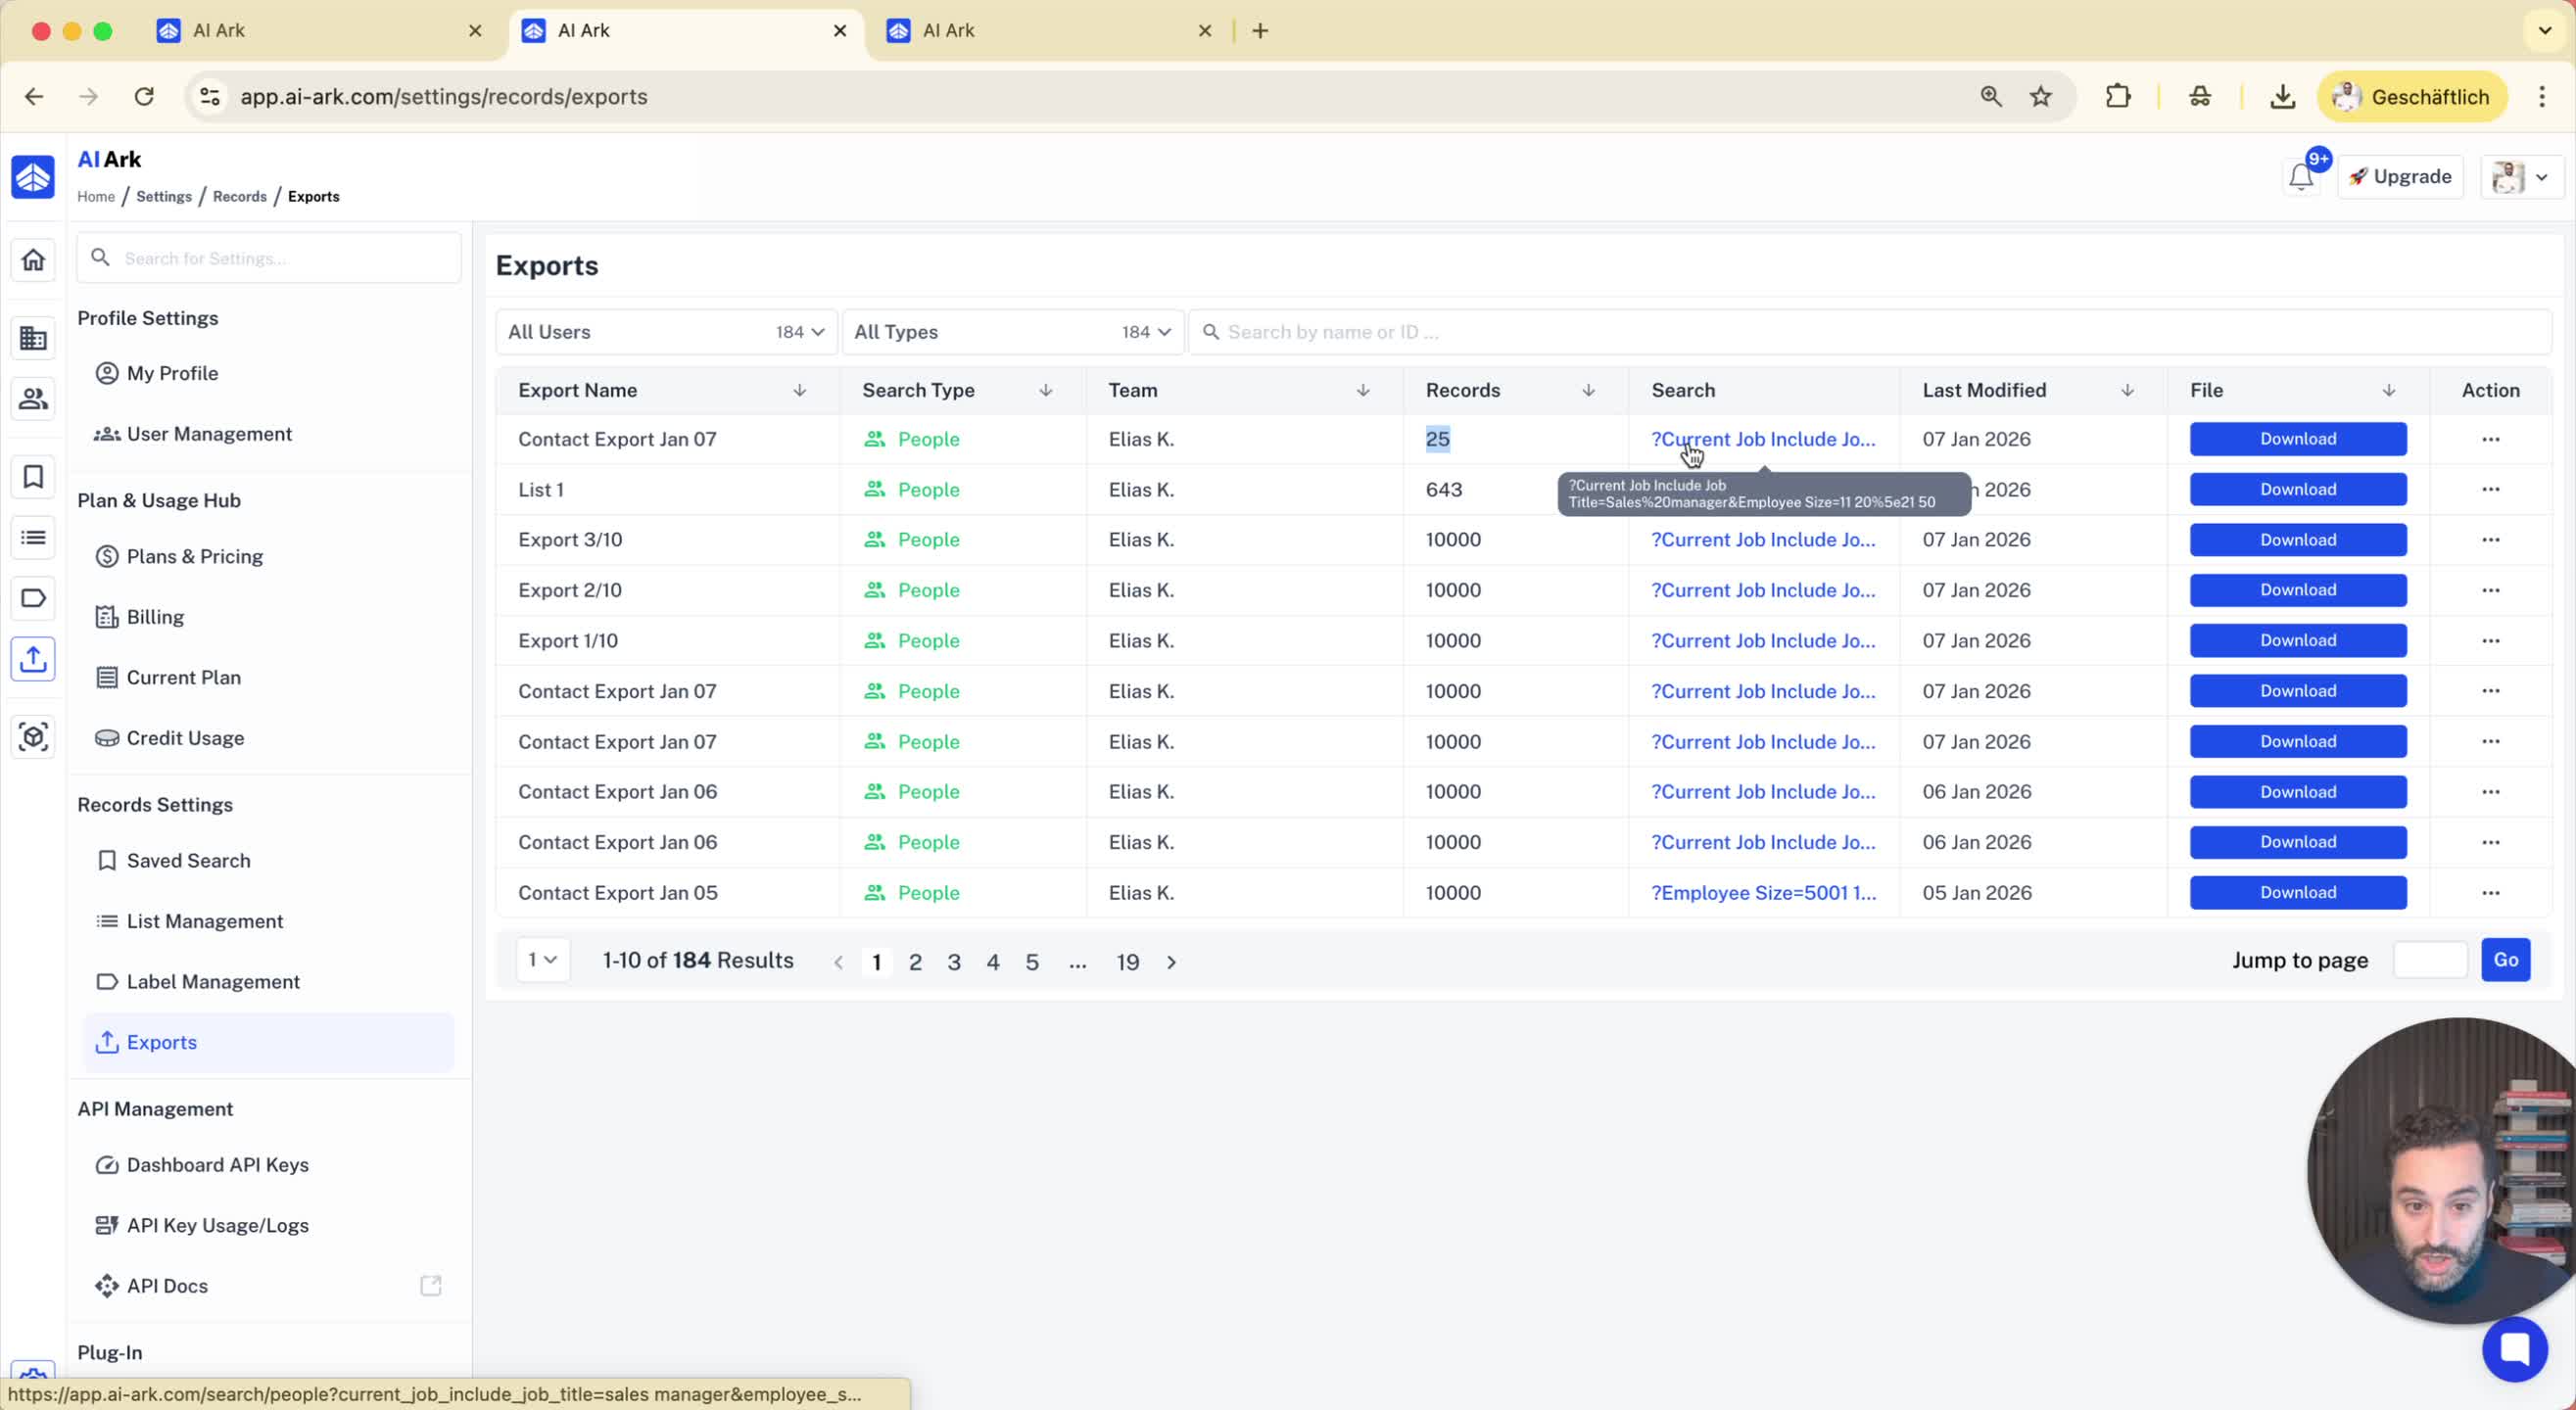Open the chat support bubble icon

click(x=2513, y=1348)
